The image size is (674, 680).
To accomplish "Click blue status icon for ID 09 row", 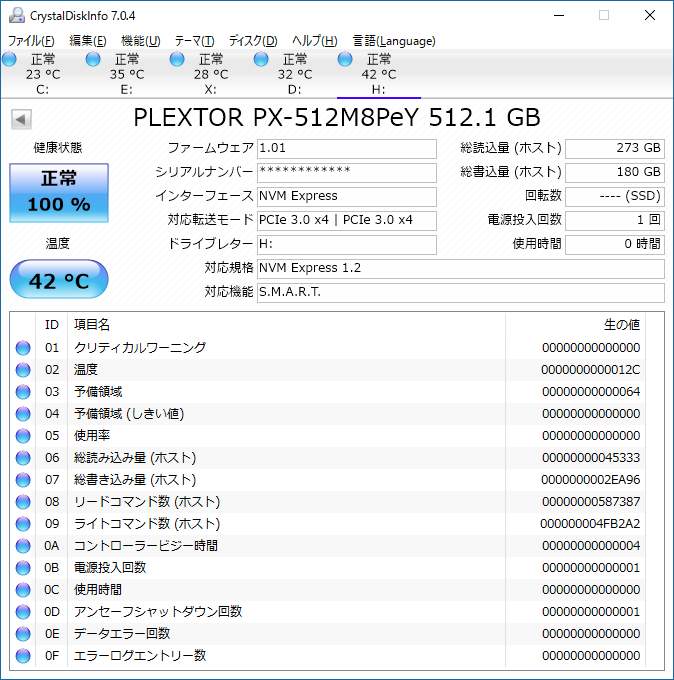I will click(23, 524).
